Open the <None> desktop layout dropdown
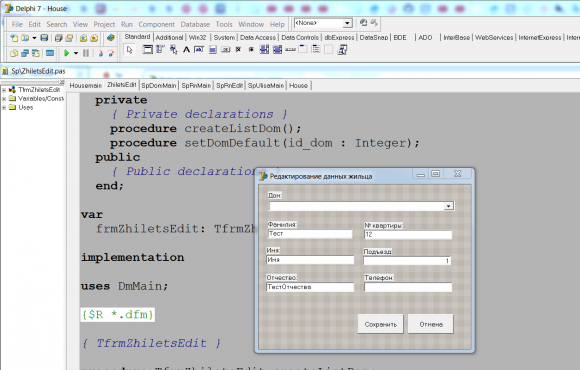The image size is (580, 370). 347,23
